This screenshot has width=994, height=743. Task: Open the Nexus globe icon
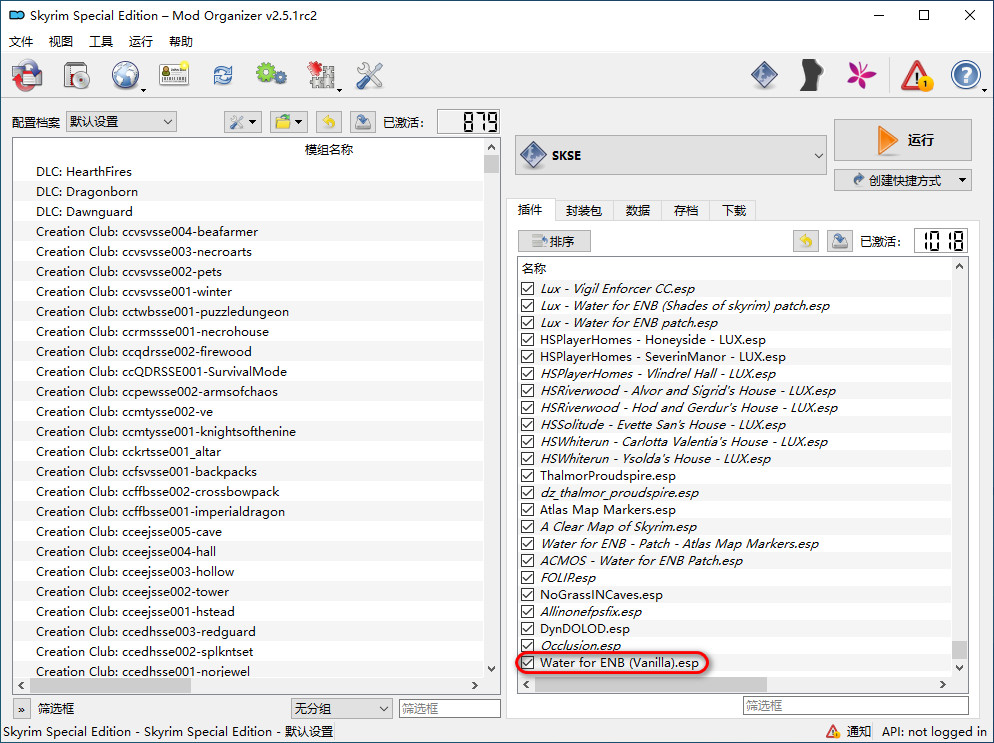point(126,76)
